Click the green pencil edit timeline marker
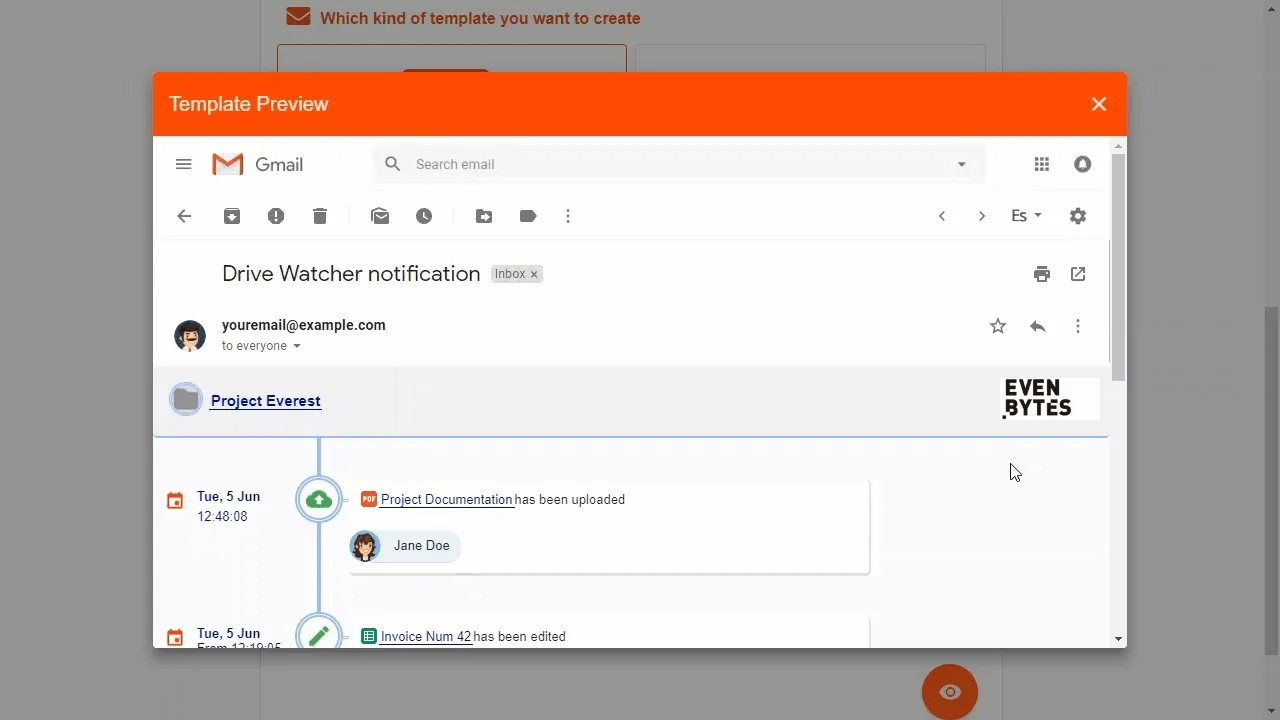This screenshot has height=720, width=1280. 319,634
